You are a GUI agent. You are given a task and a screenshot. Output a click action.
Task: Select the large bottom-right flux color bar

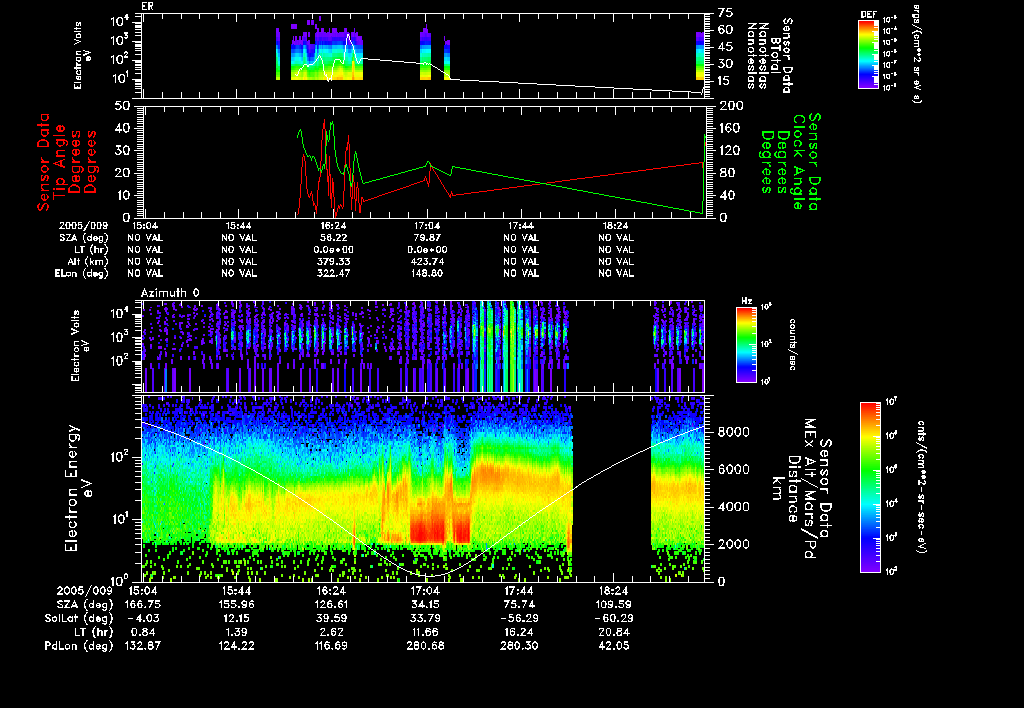point(871,487)
